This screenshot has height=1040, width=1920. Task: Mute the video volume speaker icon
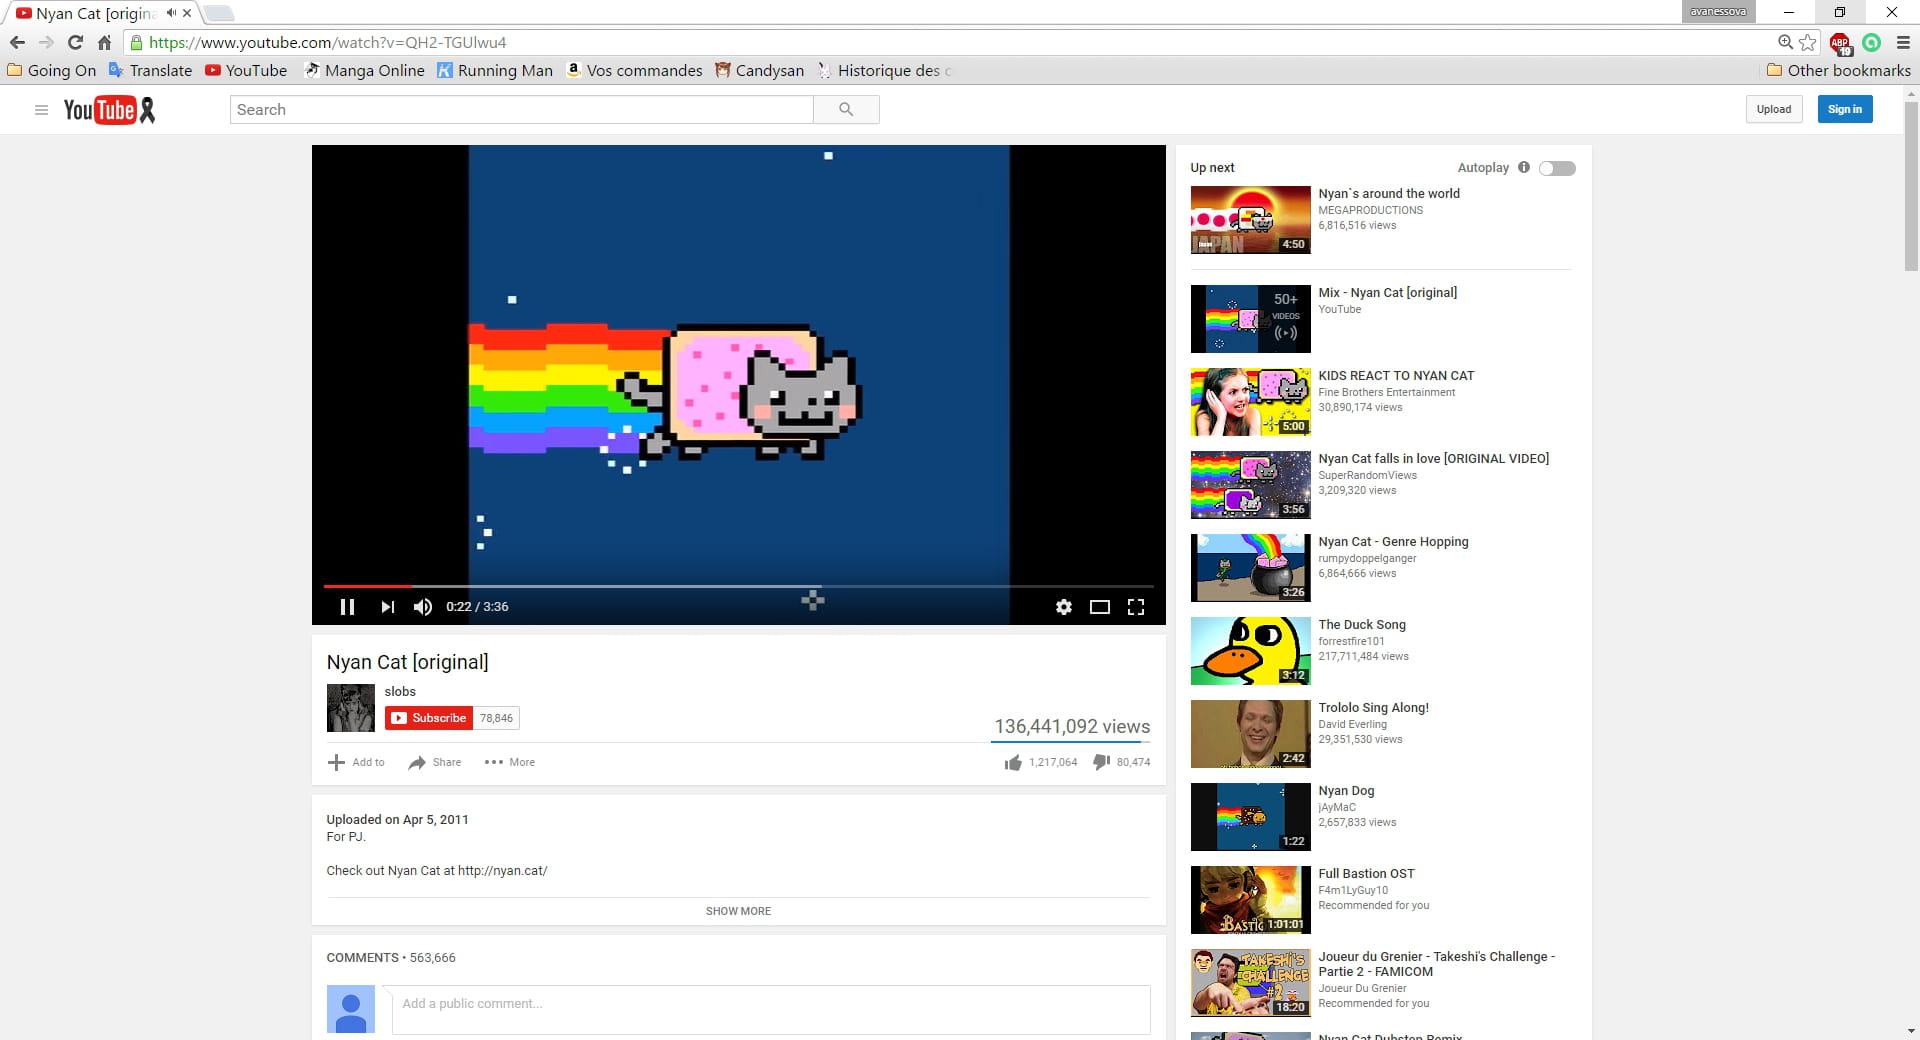423,607
